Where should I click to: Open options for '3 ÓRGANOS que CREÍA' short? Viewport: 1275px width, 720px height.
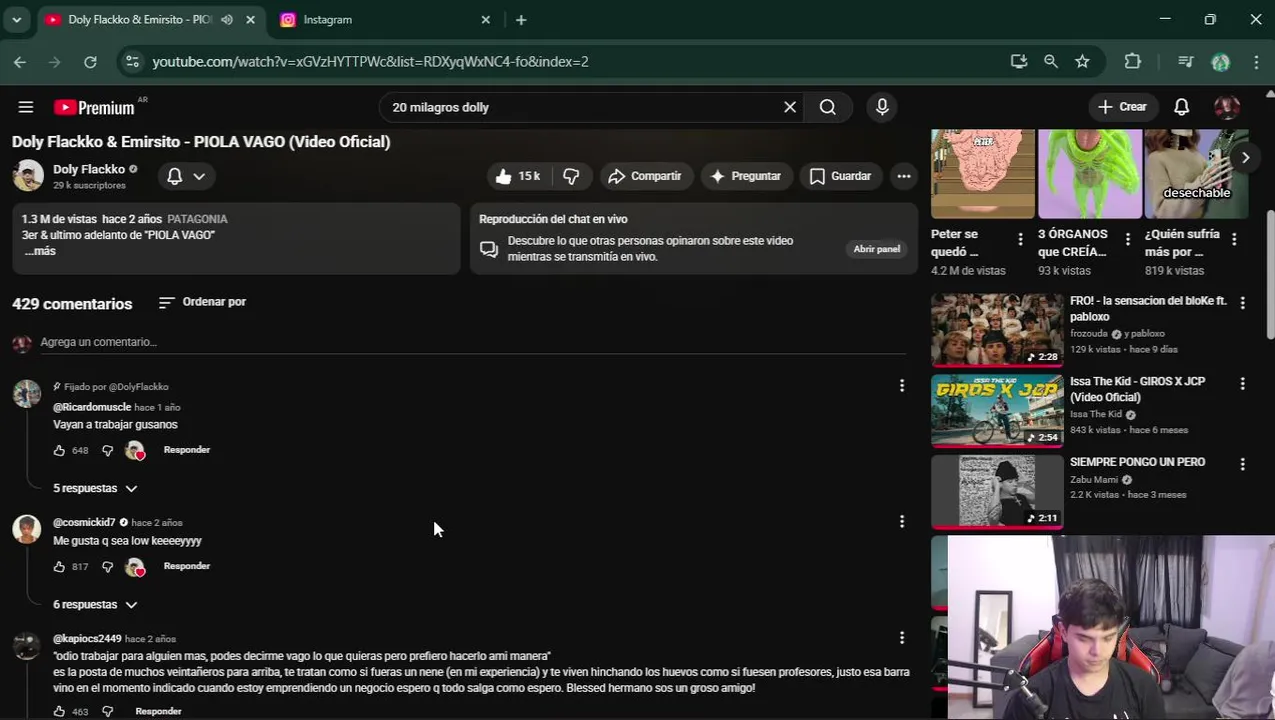tap(1127, 239)
